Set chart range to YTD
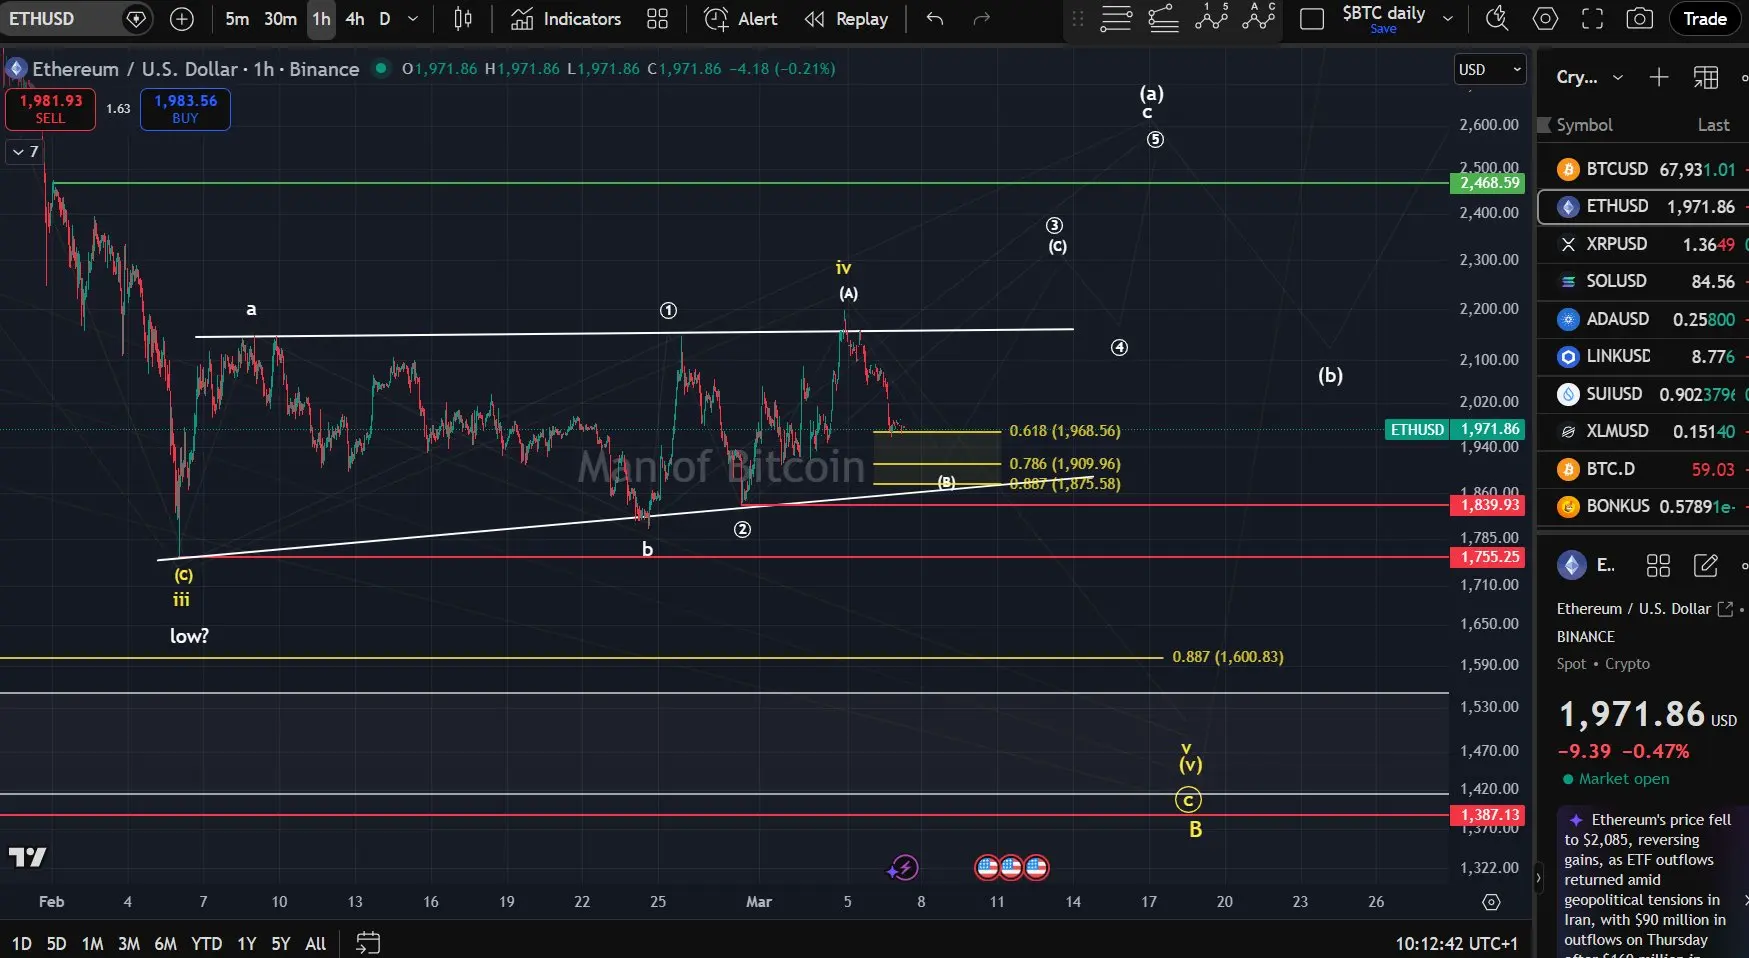 [x=206, y=943]
